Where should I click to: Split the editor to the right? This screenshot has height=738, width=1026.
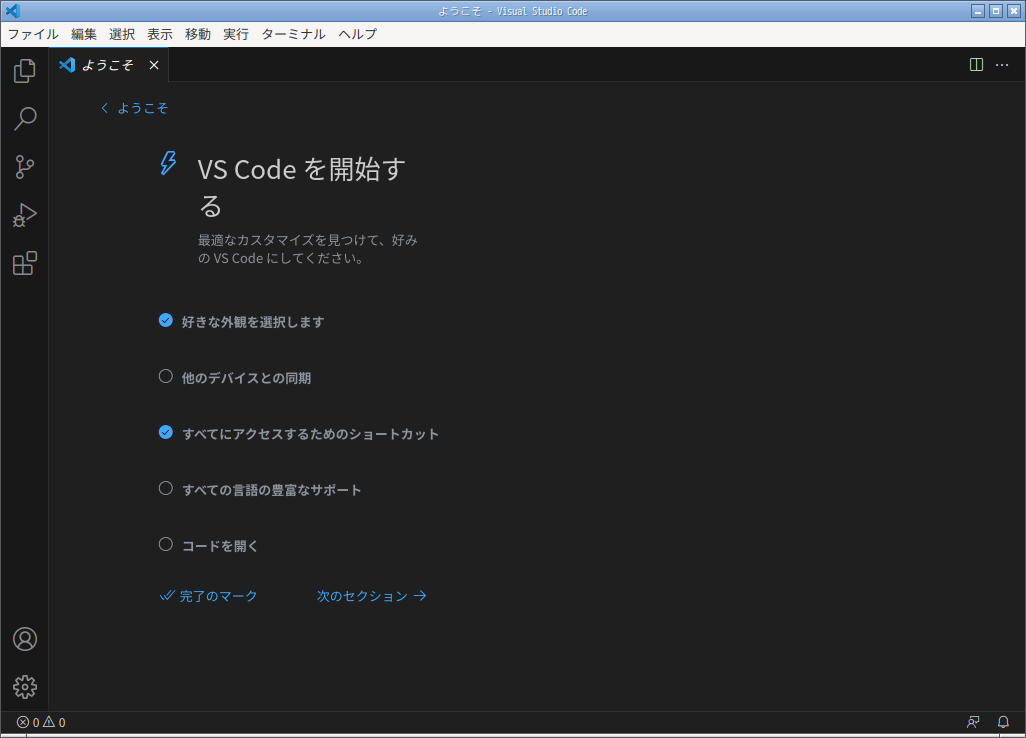pyautogui.click(x=976, y=65)
